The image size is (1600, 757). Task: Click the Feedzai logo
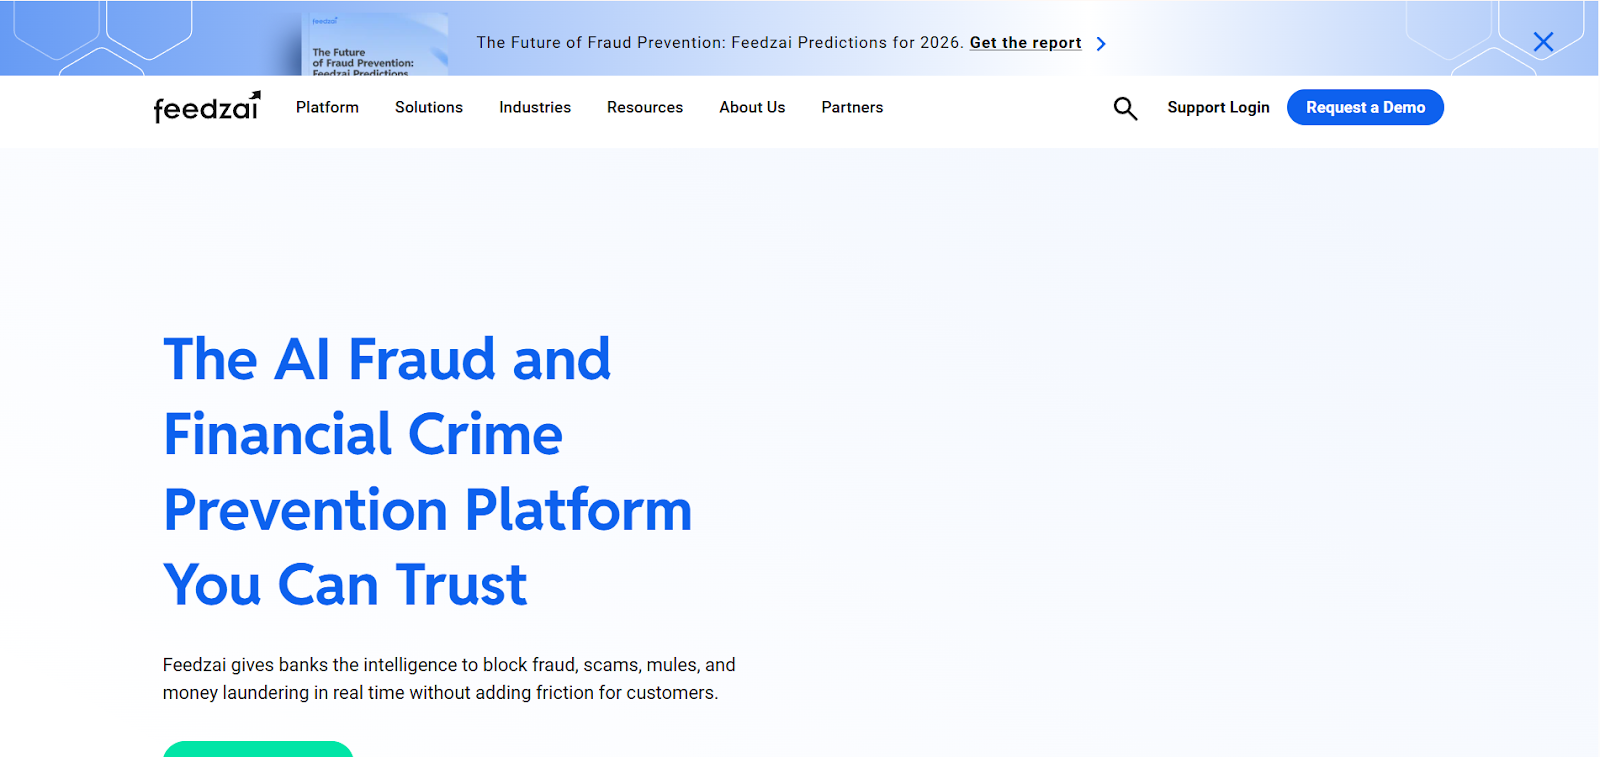[x=207, y=107]
